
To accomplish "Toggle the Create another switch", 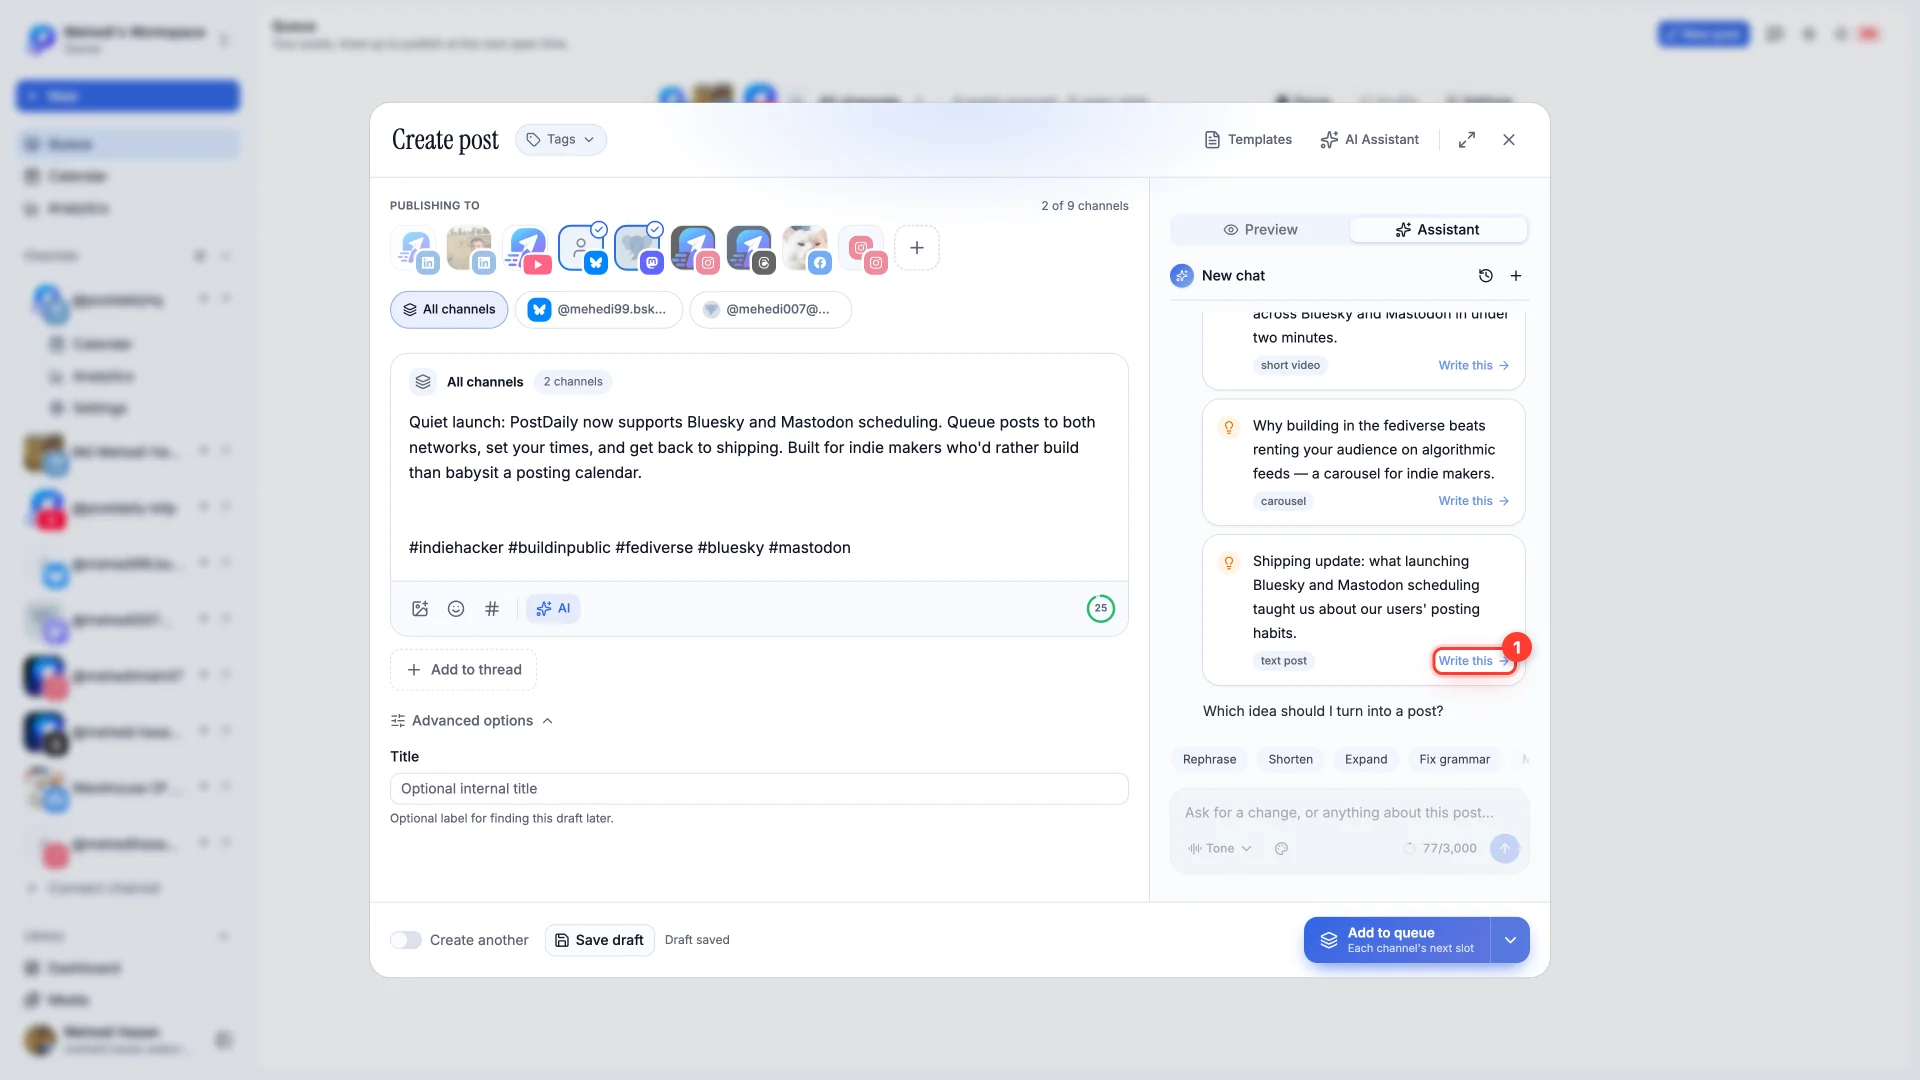I will tap(406, 940).
